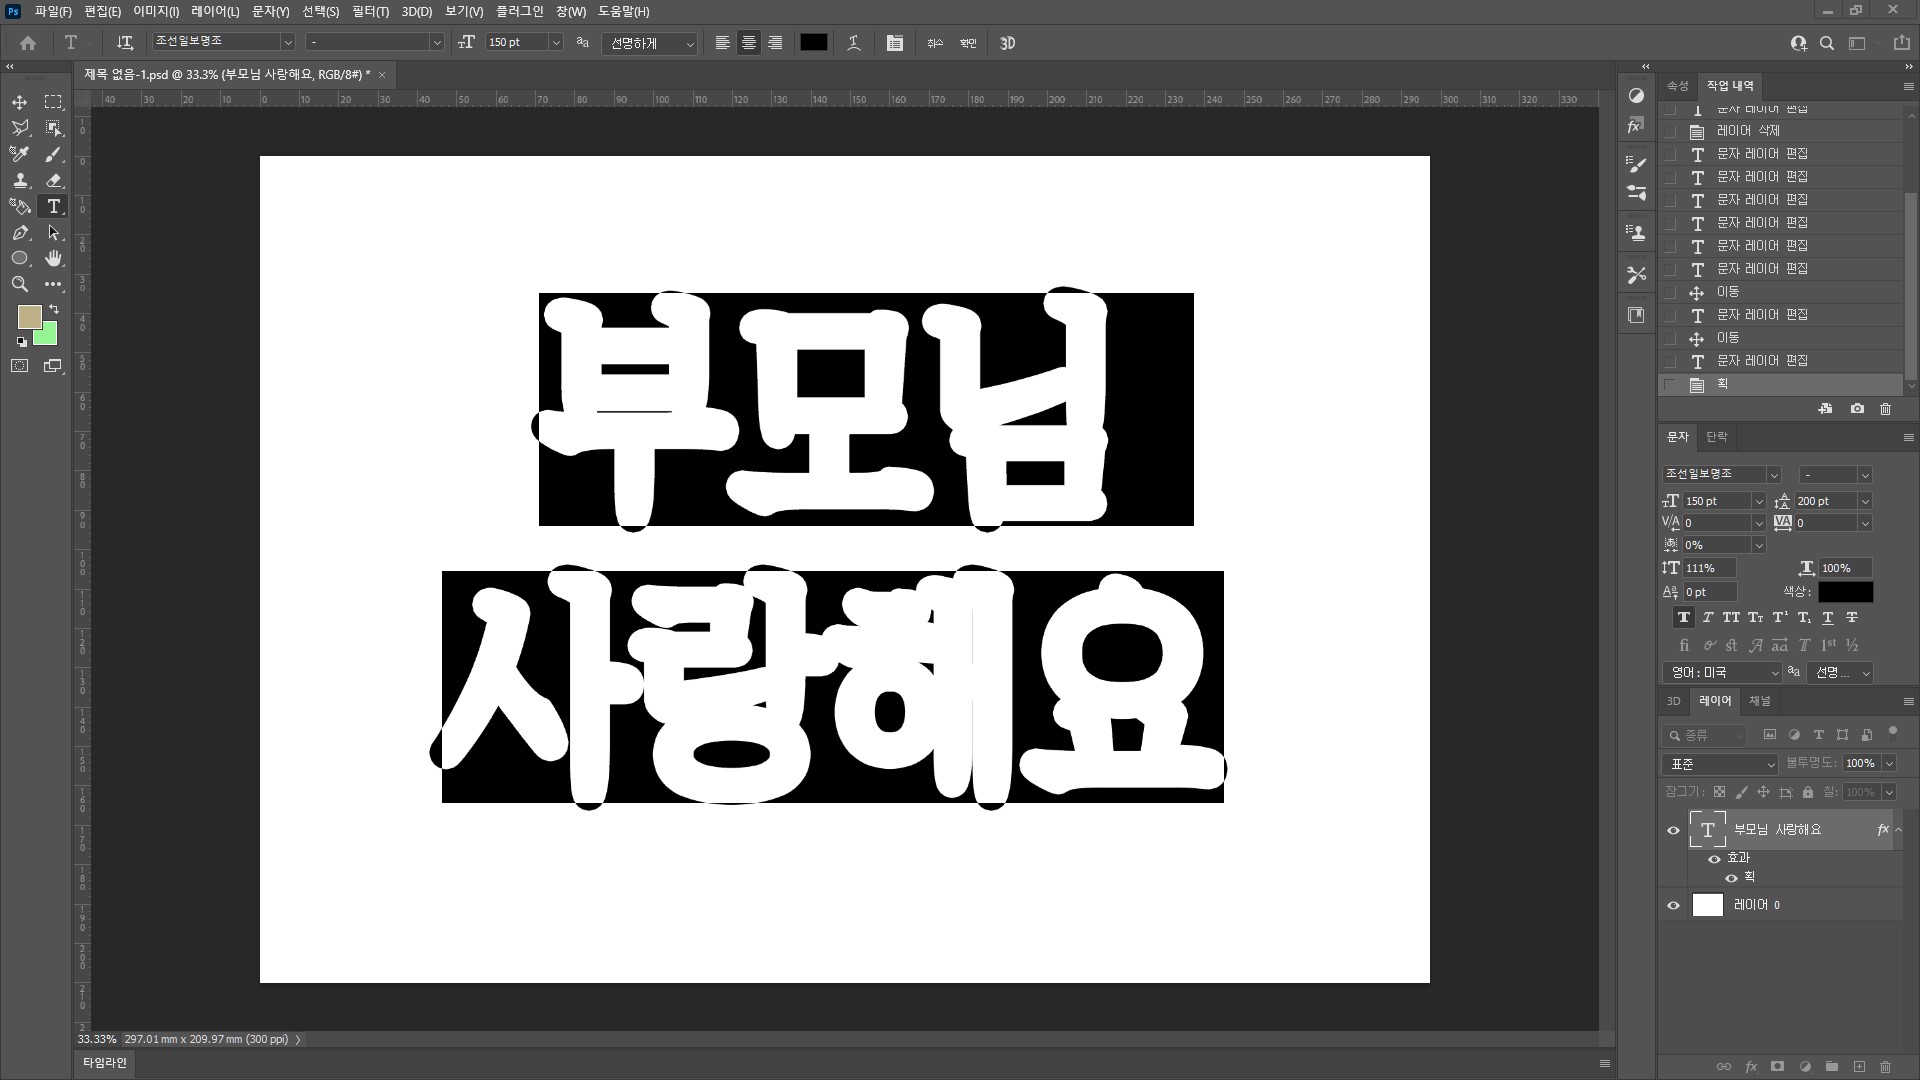Image resolution: width=1920 pixels, height=1080 pixels.
Task: Select the Pen tool
Action: pos(19,232)
